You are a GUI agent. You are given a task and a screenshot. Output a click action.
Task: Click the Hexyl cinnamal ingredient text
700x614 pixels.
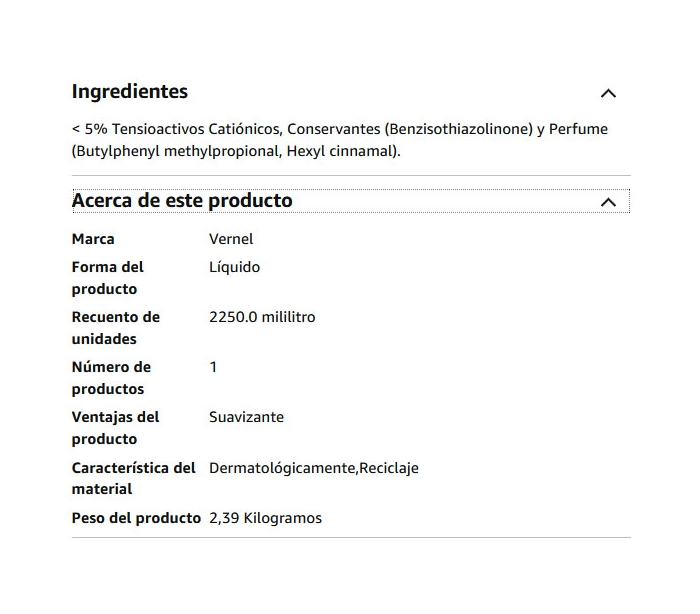[x=341, y=151]
